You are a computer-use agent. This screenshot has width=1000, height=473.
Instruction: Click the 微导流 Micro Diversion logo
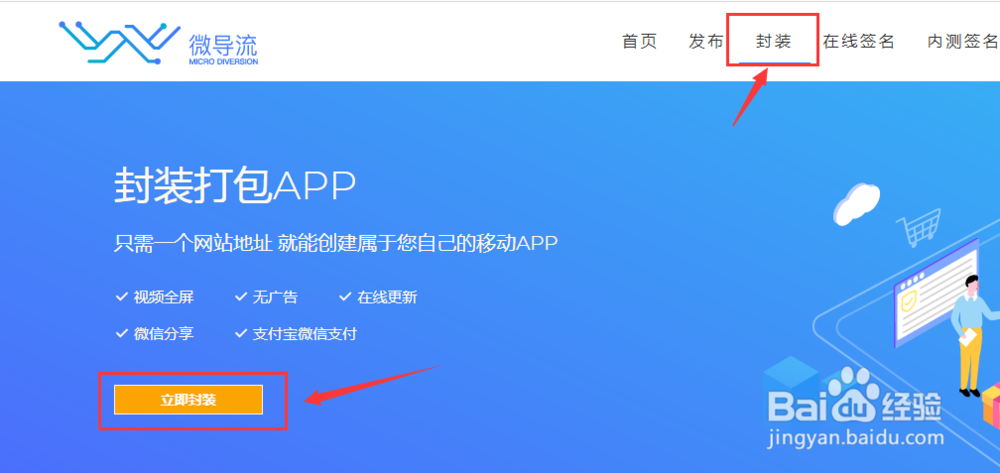[158, 43]
